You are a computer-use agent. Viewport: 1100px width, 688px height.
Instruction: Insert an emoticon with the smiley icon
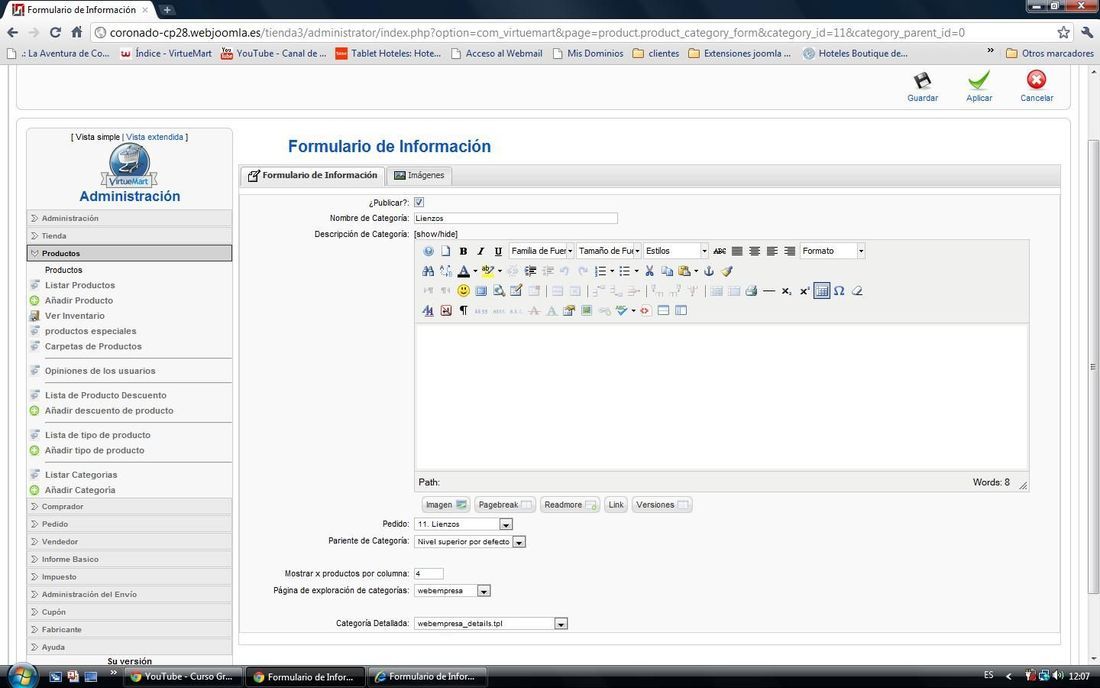(x=463, y=290)
